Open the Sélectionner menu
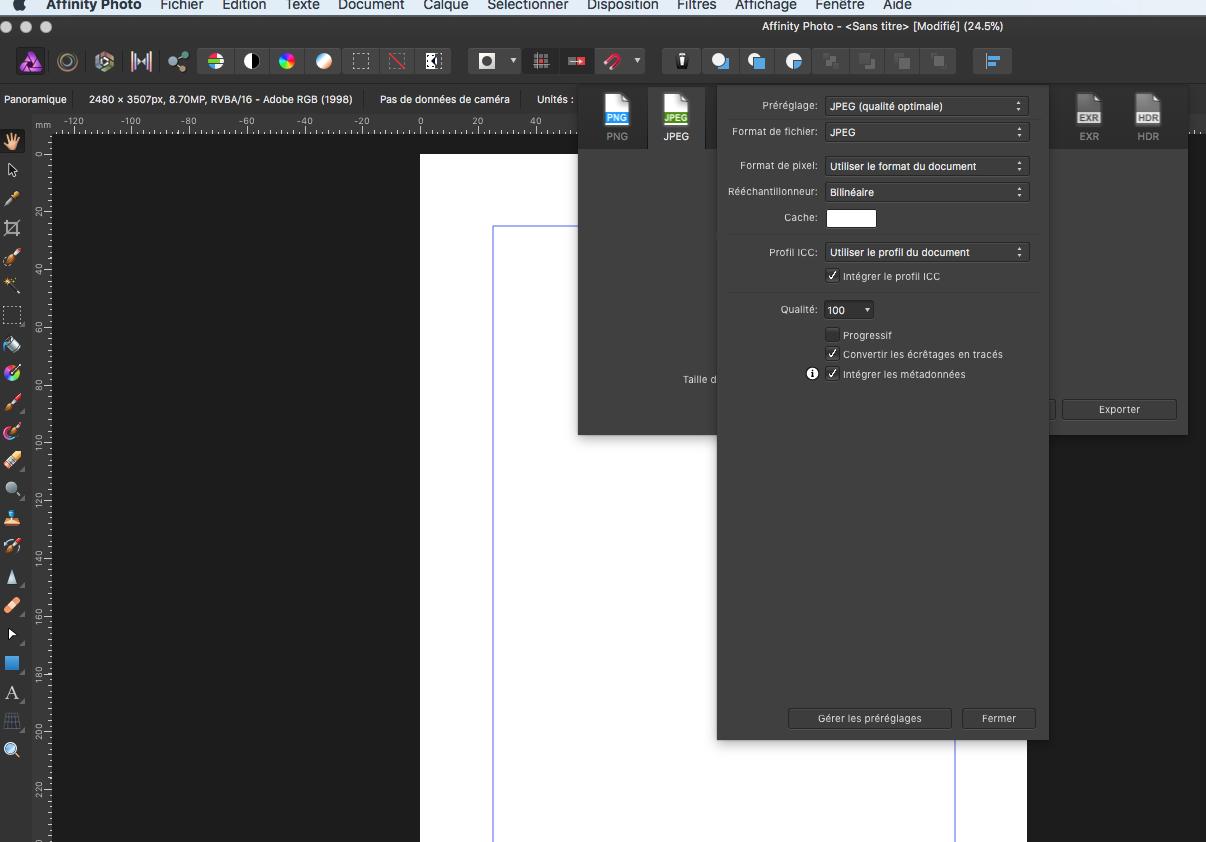The height and width of the screenshot is (842, 1206). (527, 5)
